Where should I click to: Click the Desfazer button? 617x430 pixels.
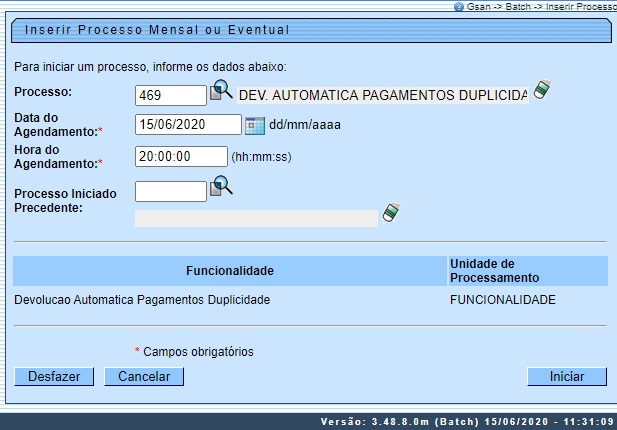[54, 376]
